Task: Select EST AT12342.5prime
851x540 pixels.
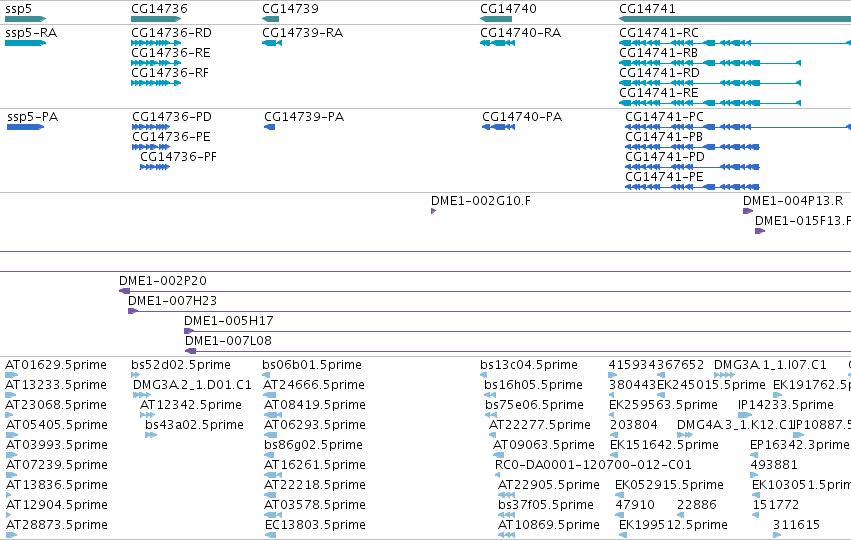Action: [x=191, y=405]
